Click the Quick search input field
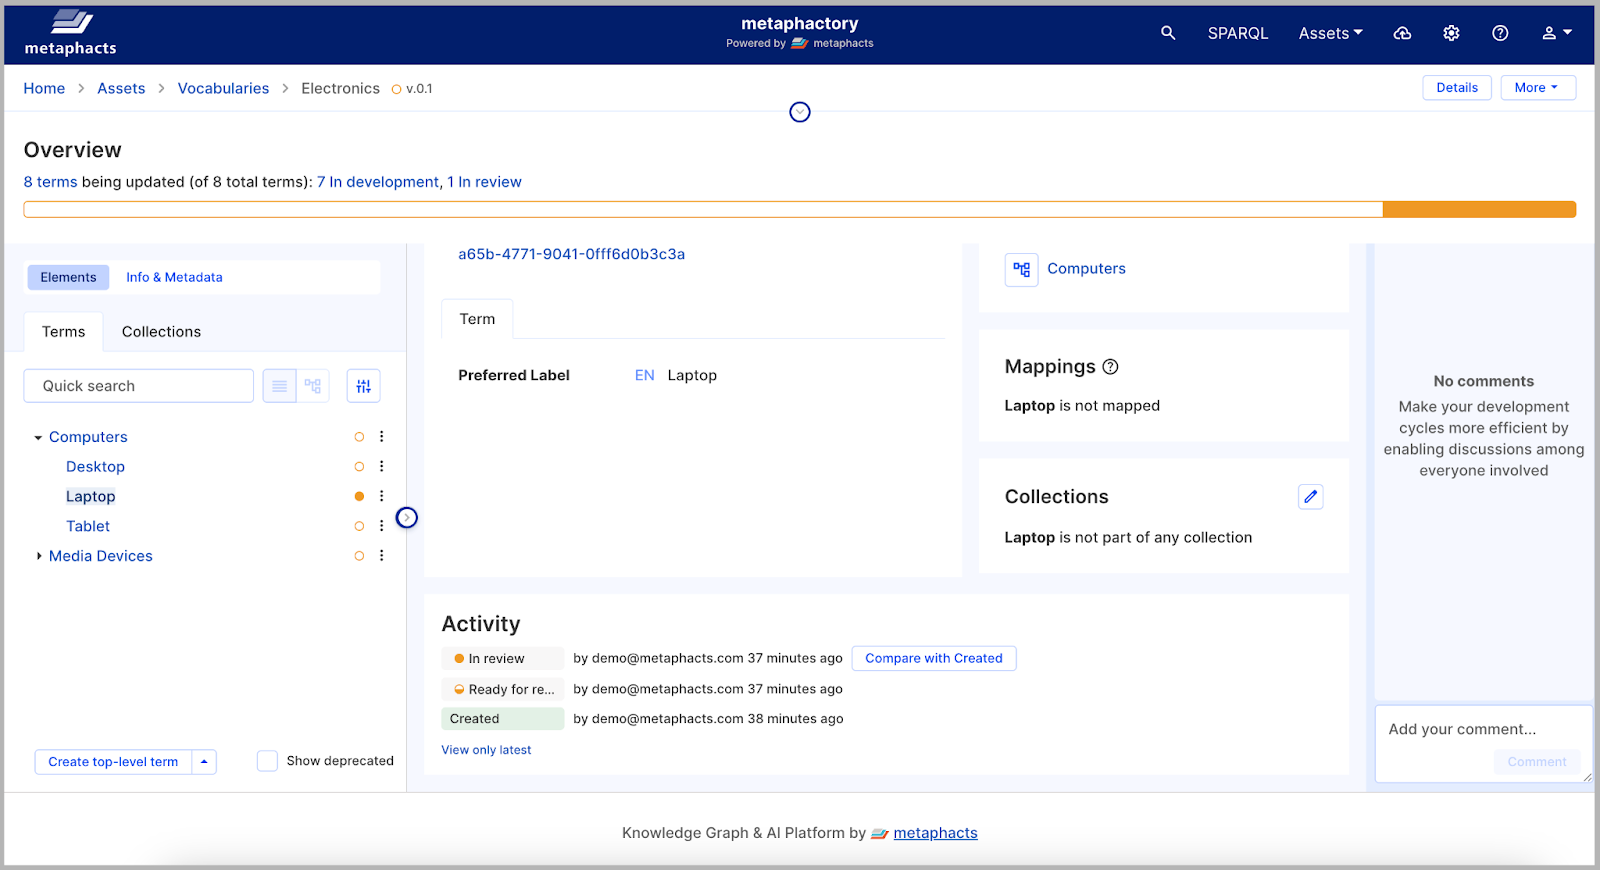 click(139, 386)
